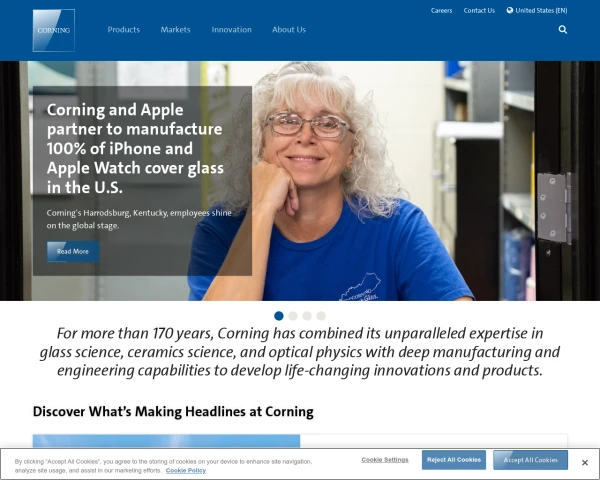Reject All Cookies
This screenshot has width=600, height=480.
click(454, 460)
